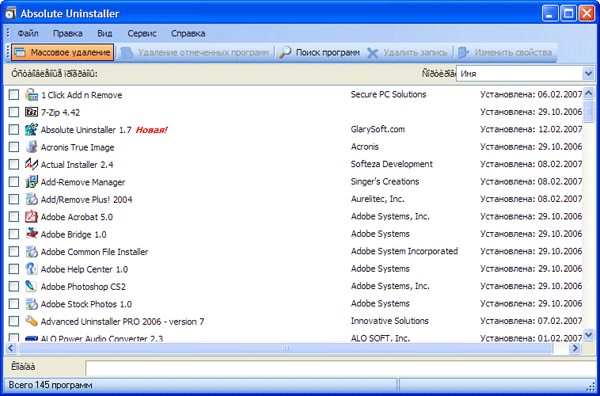Viewport: 600px width, 396px height.
Task: Tick checkbox for Adobe Help Center 1.0
Action: 14,269
